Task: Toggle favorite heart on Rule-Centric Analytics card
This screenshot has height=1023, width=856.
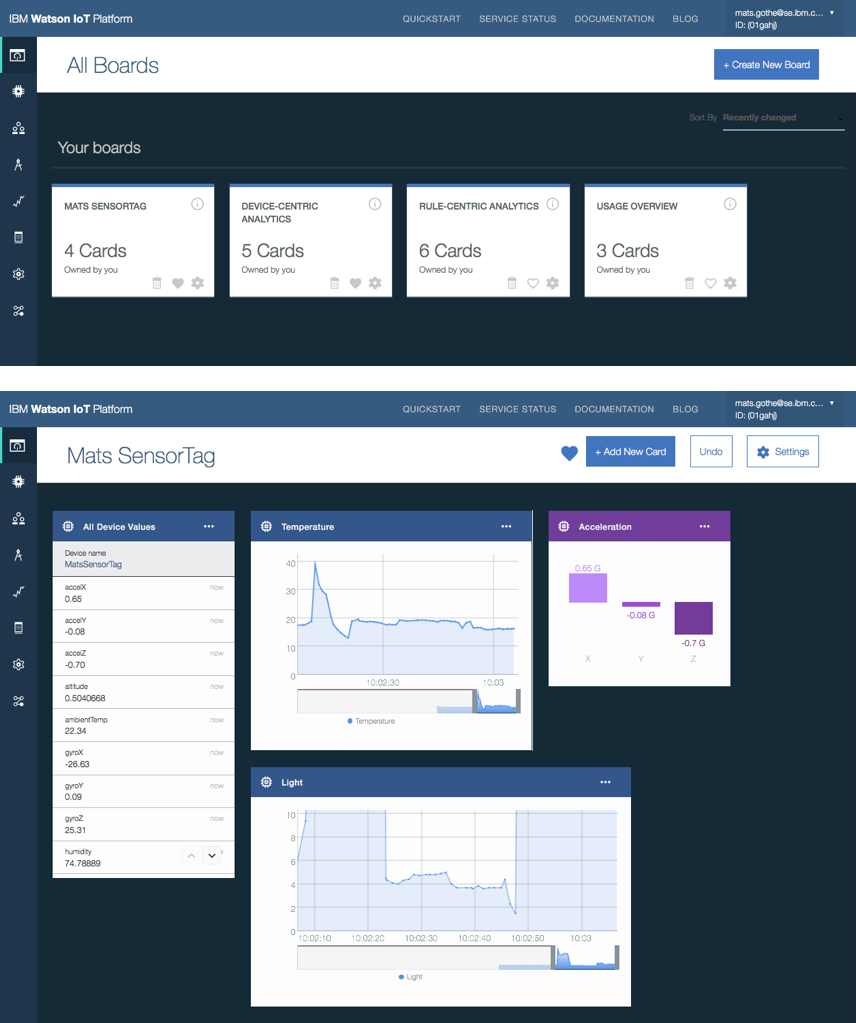Action: click(532, 283)
